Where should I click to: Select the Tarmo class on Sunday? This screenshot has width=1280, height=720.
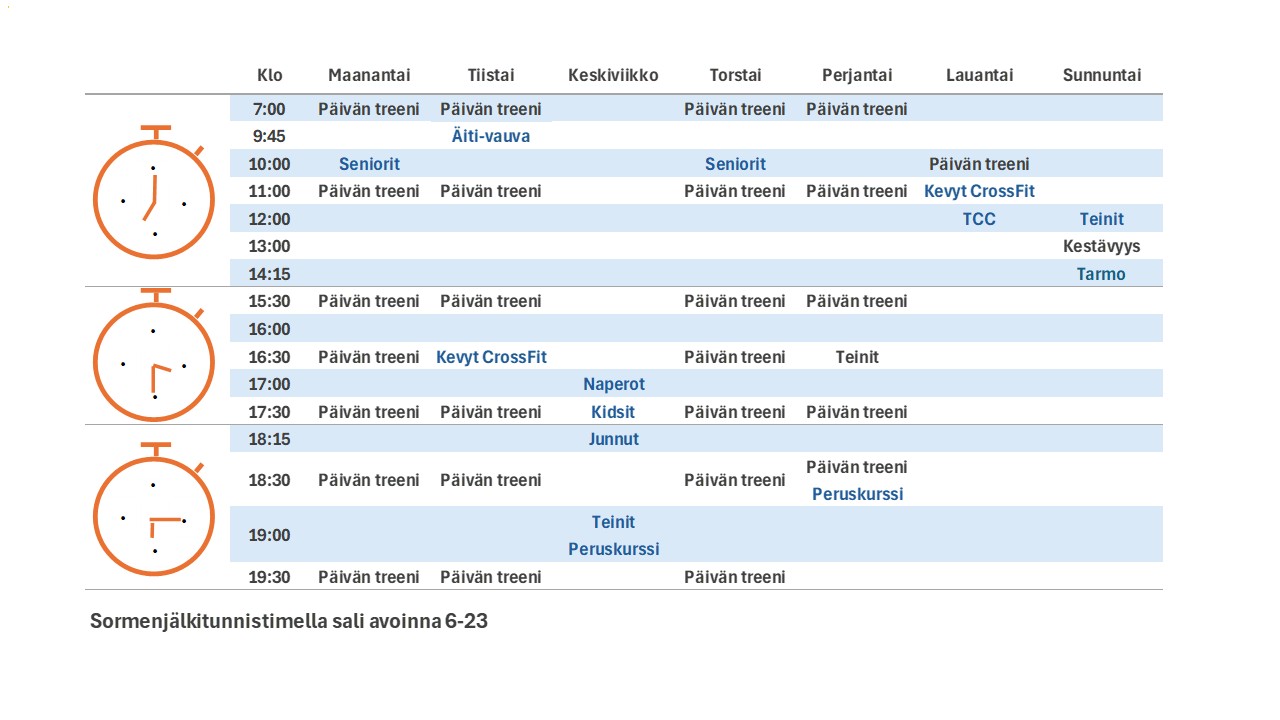1101,274
